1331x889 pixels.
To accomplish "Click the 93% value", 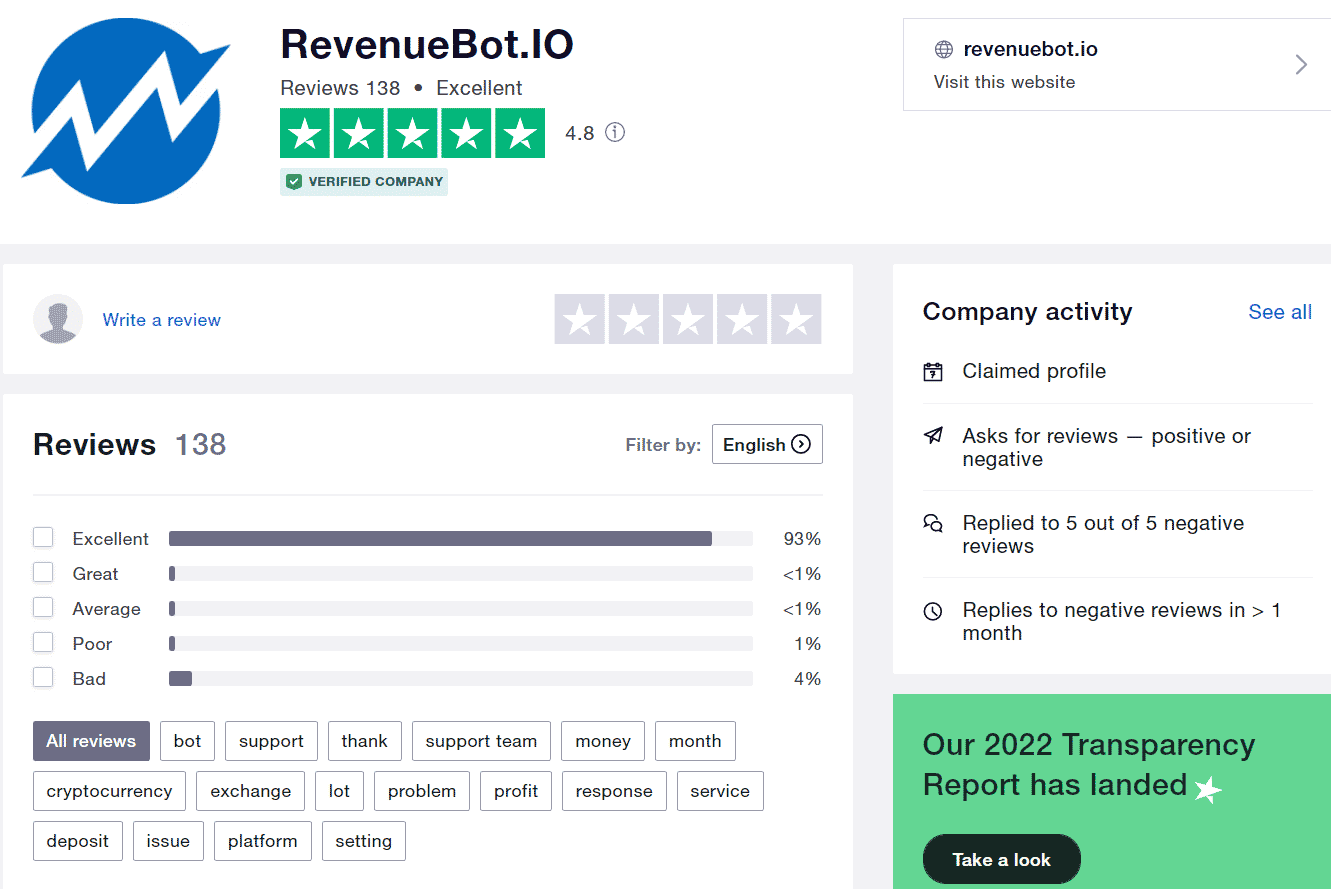I will click(802, 539).
